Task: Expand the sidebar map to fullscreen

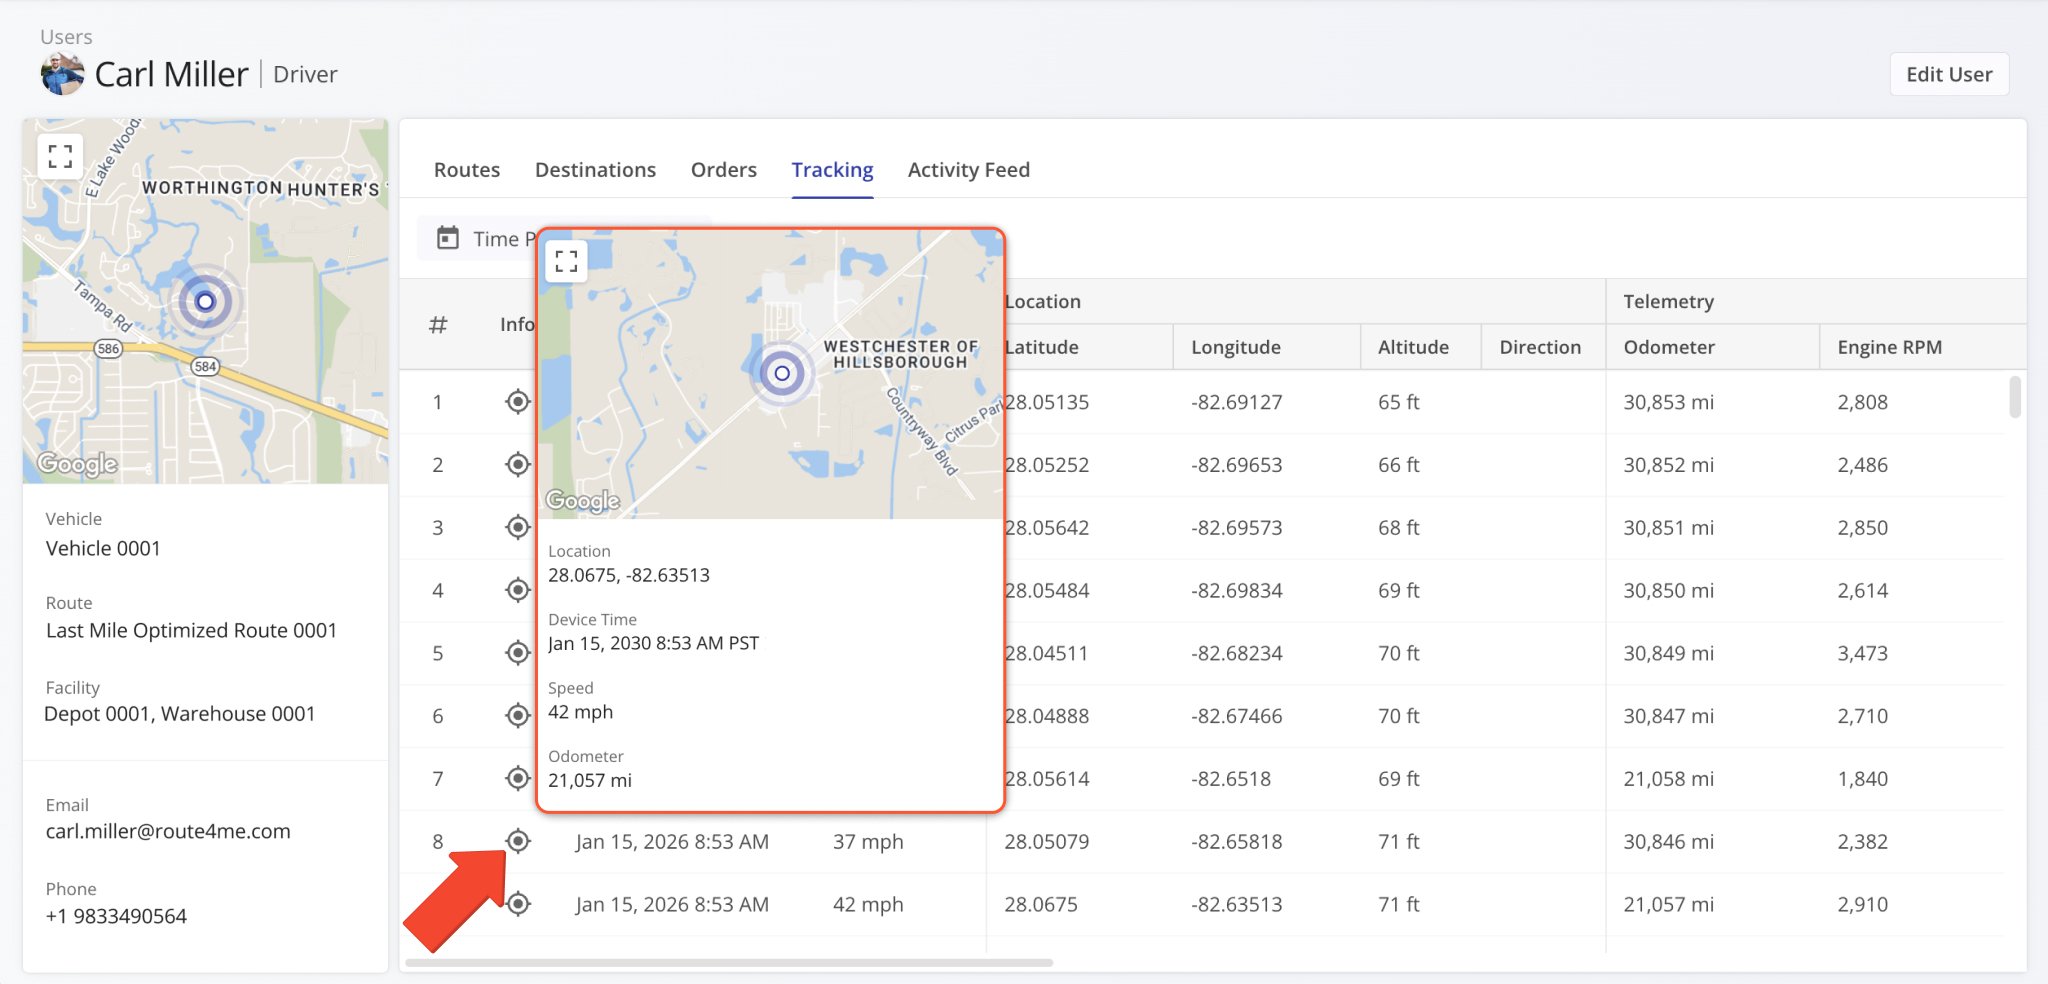Action: click(x=60, y=157)
